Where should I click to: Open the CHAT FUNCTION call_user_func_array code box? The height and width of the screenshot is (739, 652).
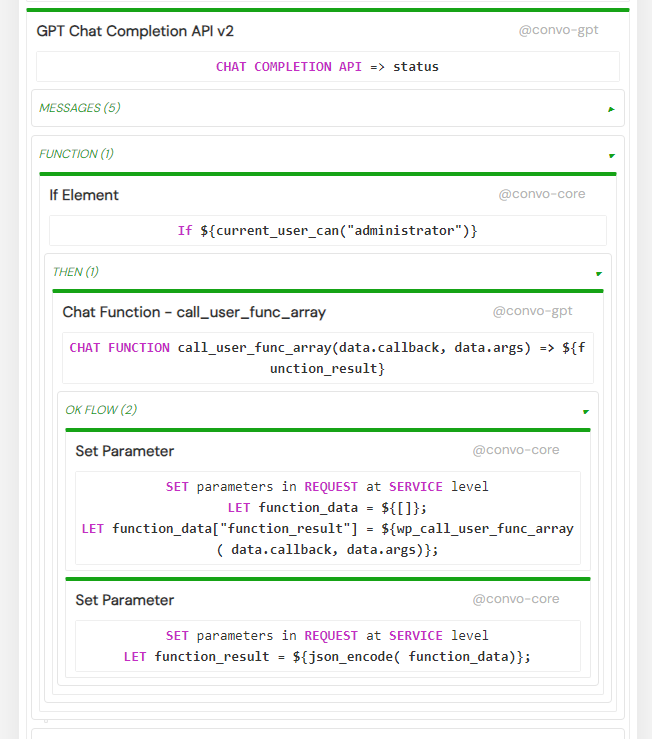[328, 358]
